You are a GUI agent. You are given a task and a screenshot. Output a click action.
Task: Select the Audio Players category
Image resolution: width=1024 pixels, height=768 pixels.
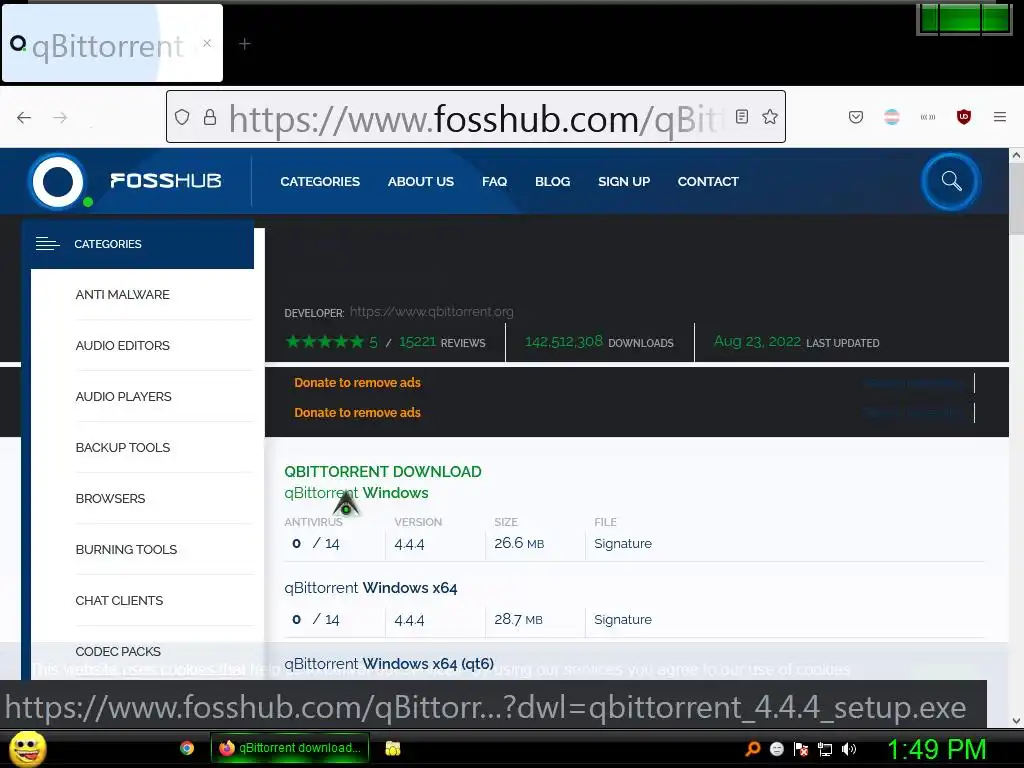coord(123,396)
